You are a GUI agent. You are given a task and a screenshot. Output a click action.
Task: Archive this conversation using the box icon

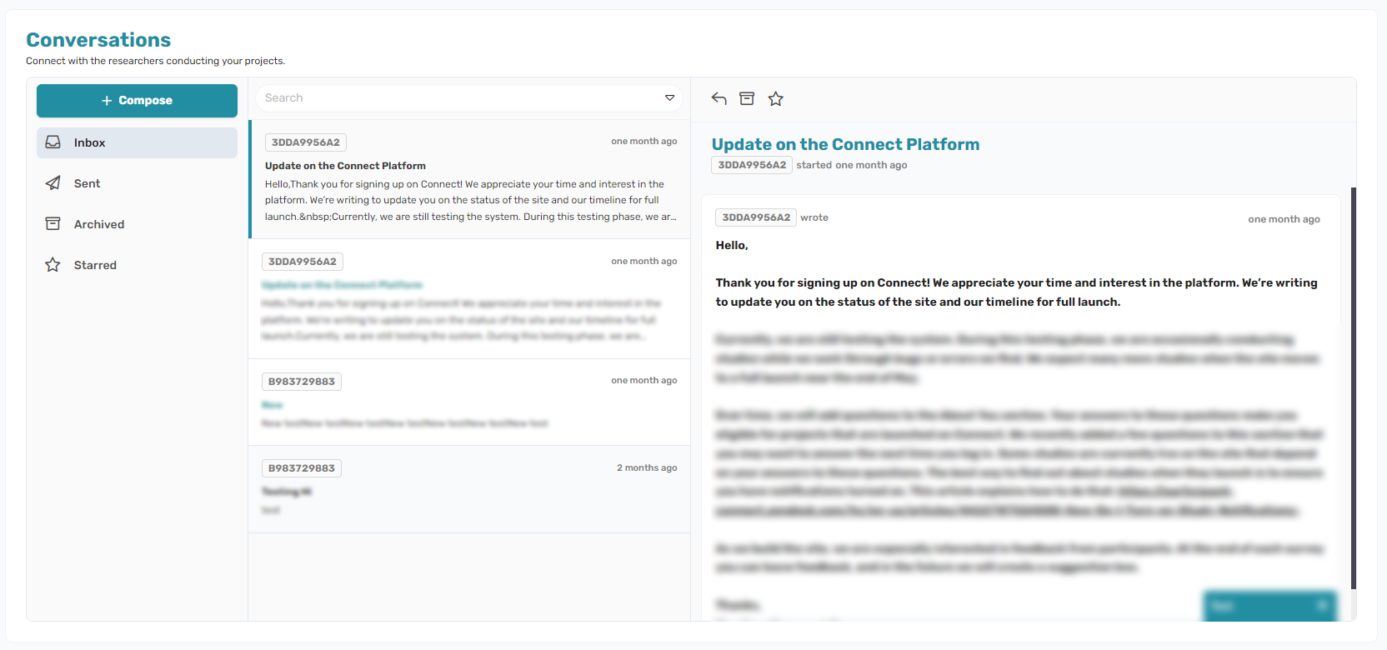746,98
